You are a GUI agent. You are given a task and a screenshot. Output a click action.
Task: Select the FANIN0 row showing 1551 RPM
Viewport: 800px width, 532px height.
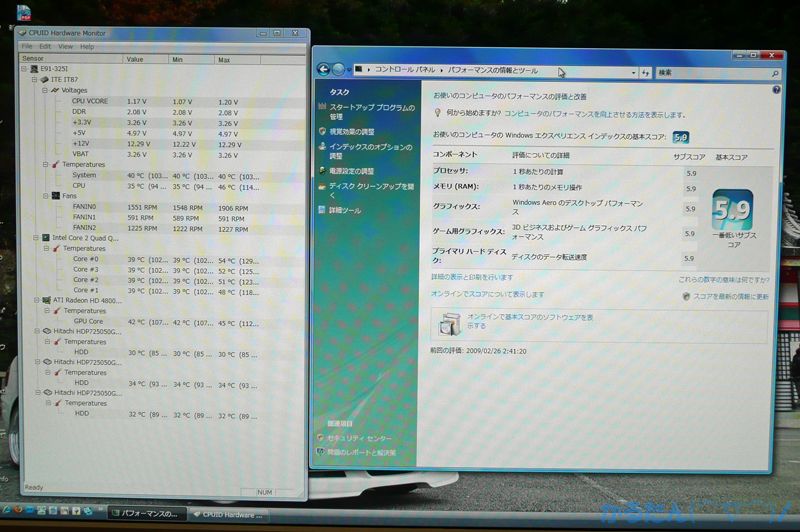click(163, 207)
